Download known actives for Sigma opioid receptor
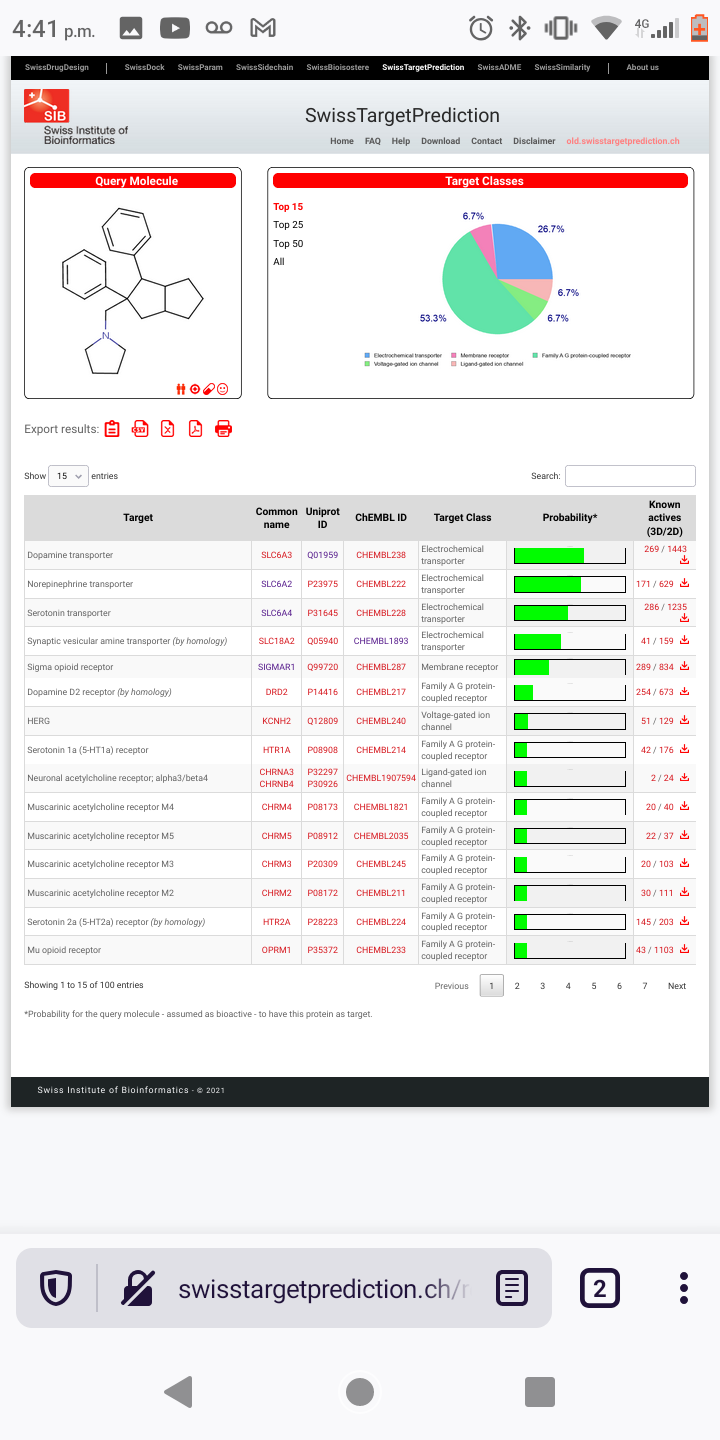720x1440 pixels. click(685, 667)
